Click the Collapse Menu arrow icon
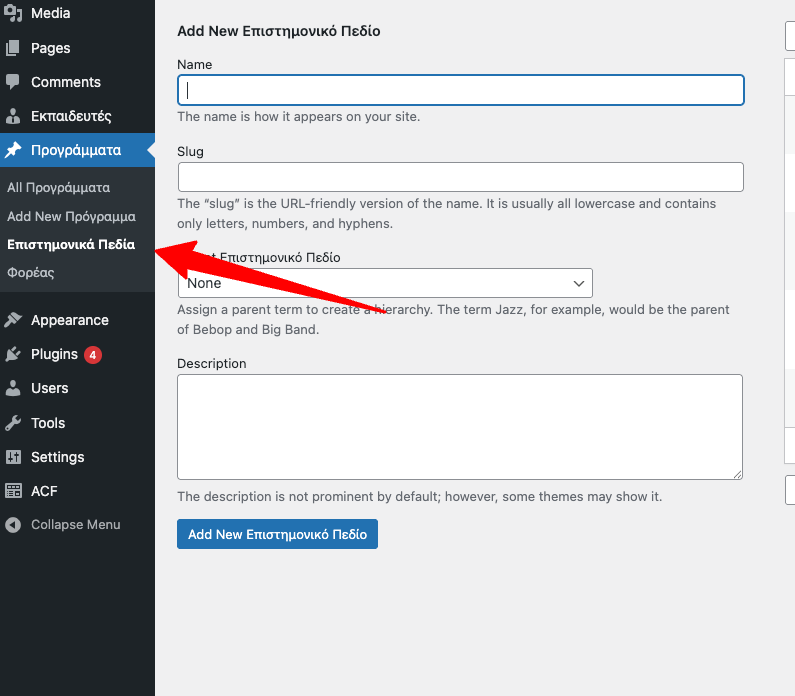Viewport: 795px width, 696px height. click(x=13, y=525)
